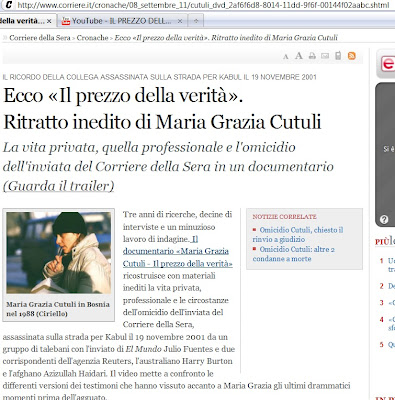Viewport: 395px width, 400px height.
Task: Open sidebar ranked item number 4
Action: 387,324
